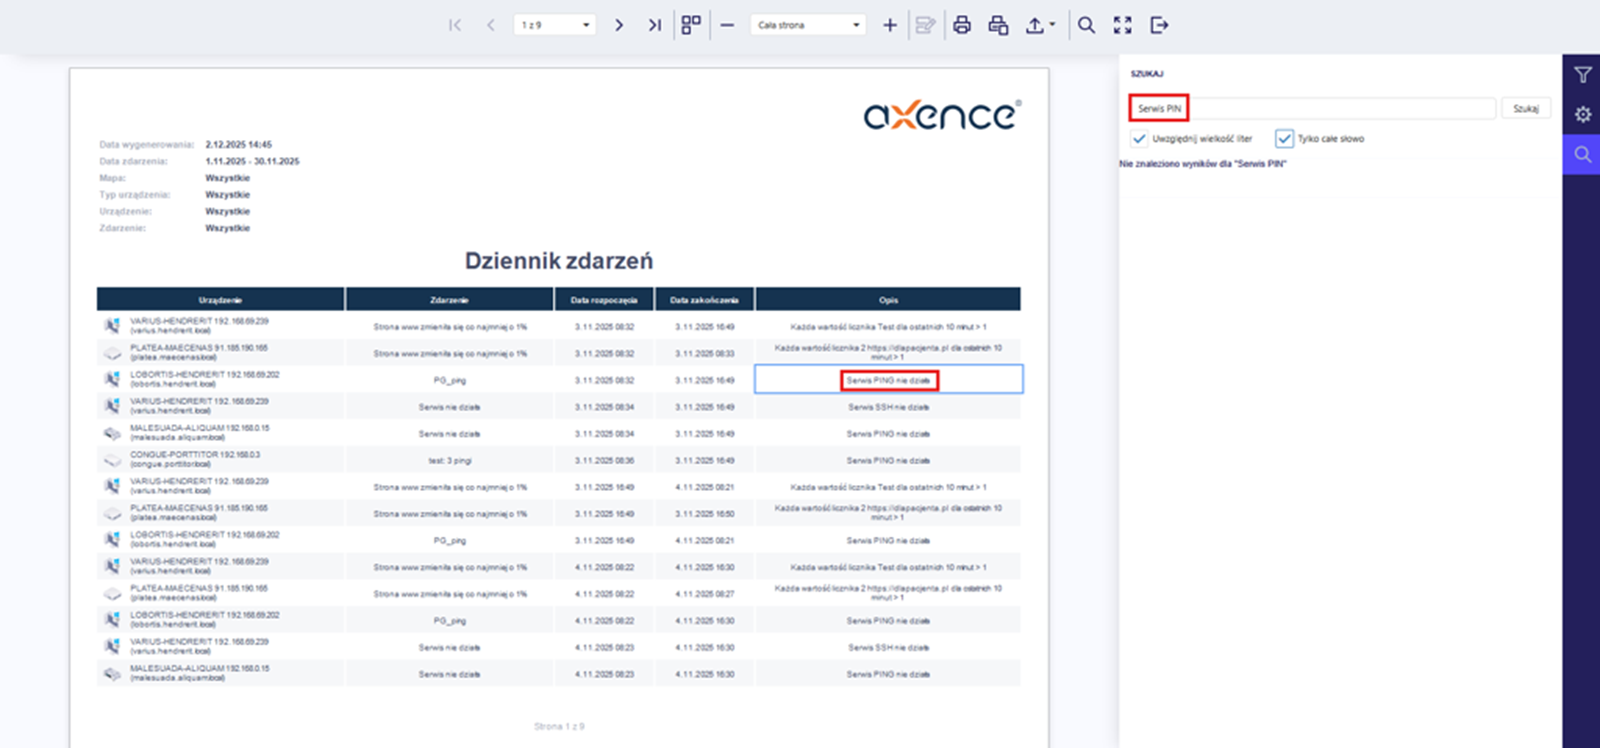This screenshot has width=1600, height=748.
Task: Enter full screen mode
Action: point(1123,25)
